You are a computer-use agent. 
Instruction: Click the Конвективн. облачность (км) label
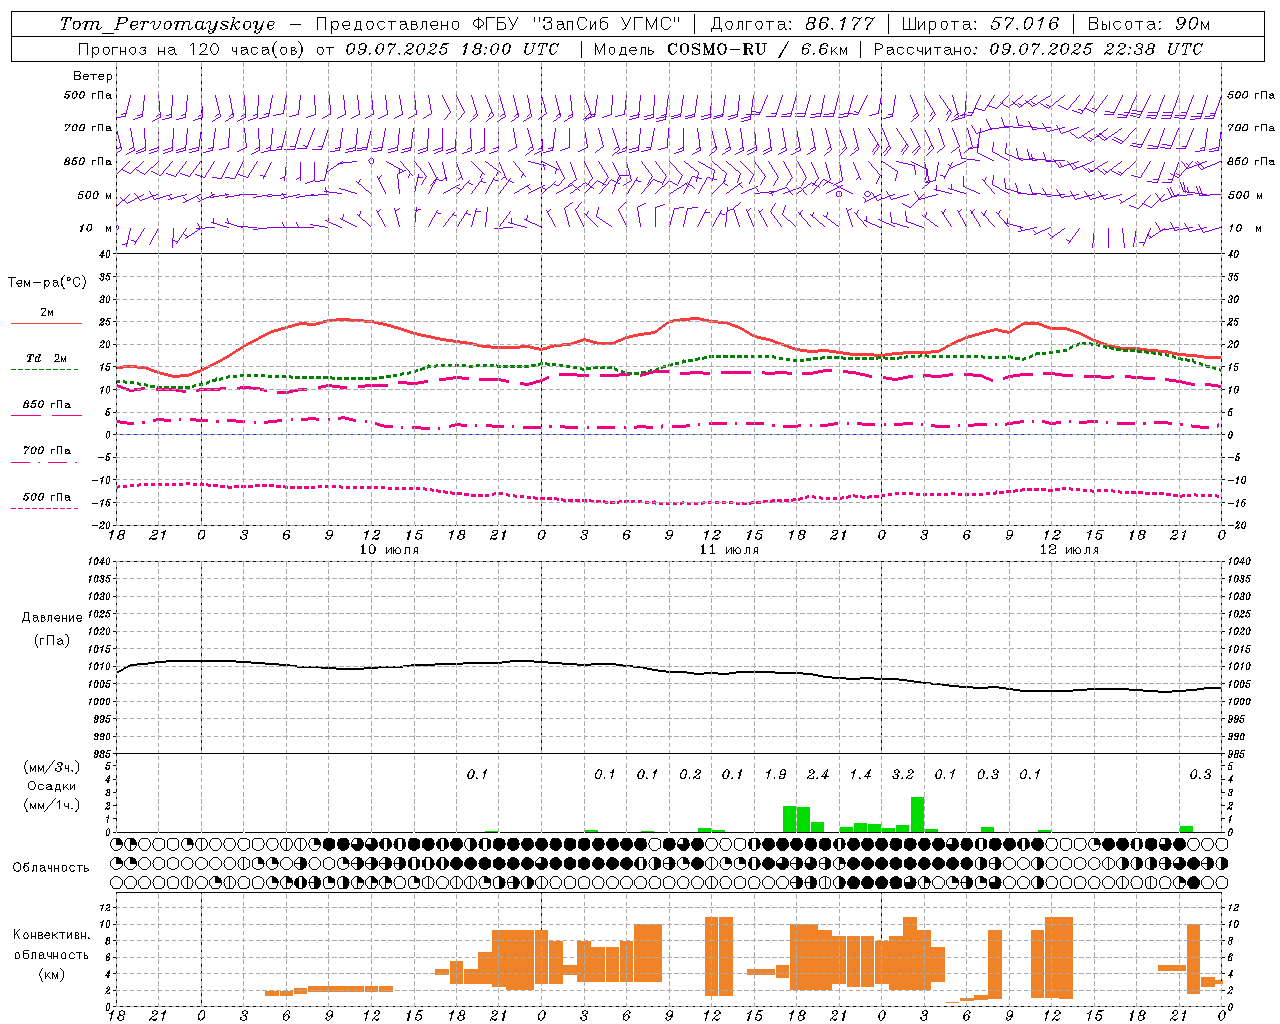51,954
